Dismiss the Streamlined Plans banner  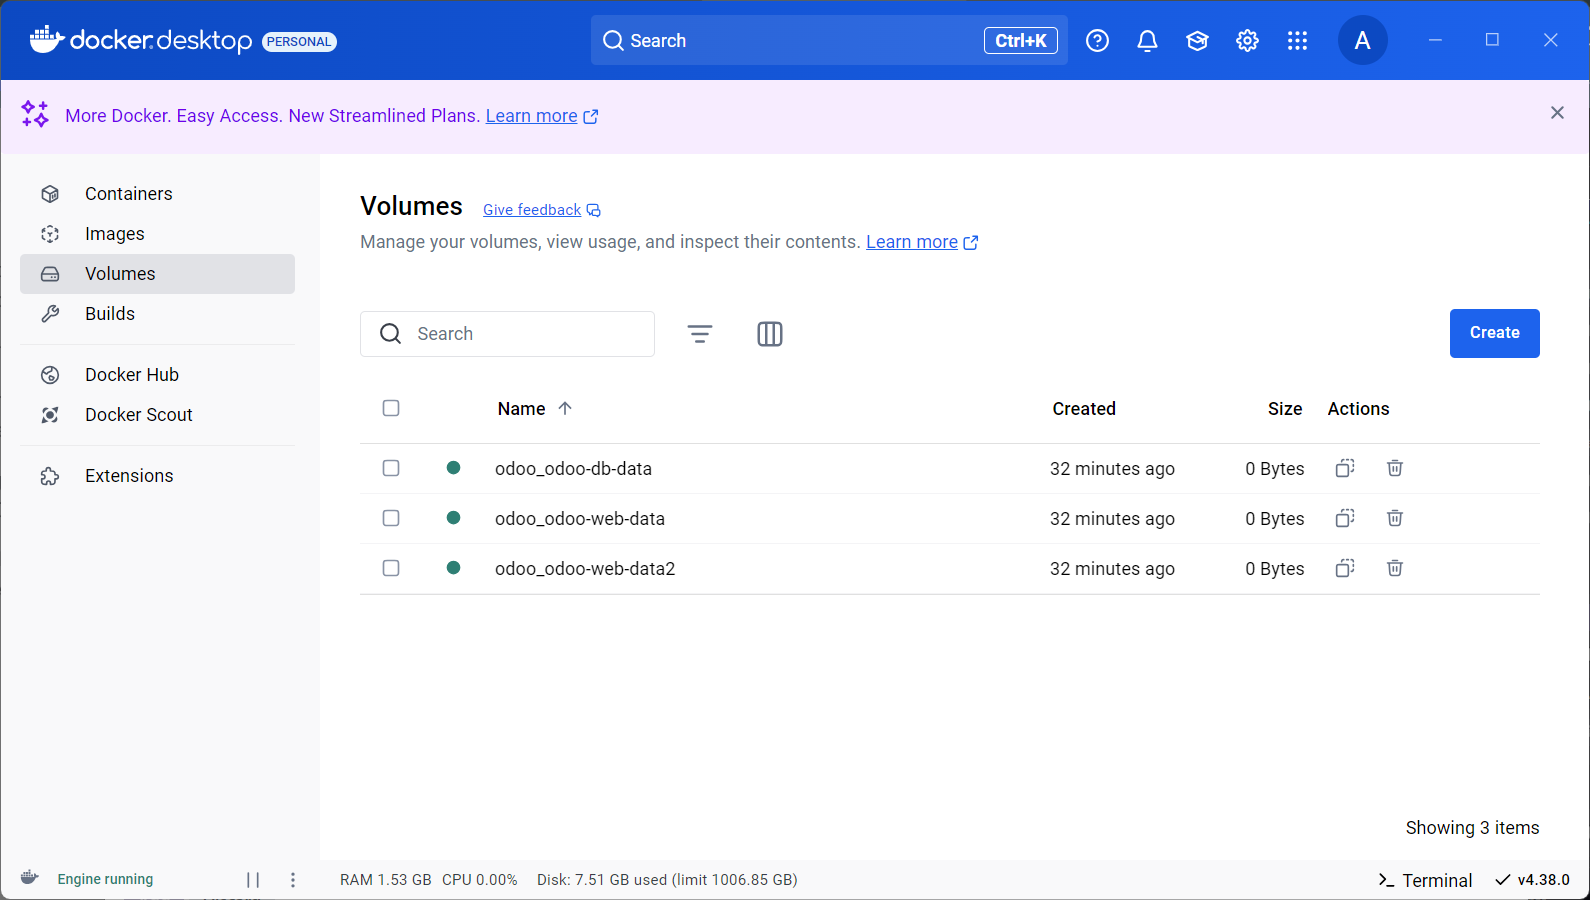pyautogui.click(x=1557, y=113)
